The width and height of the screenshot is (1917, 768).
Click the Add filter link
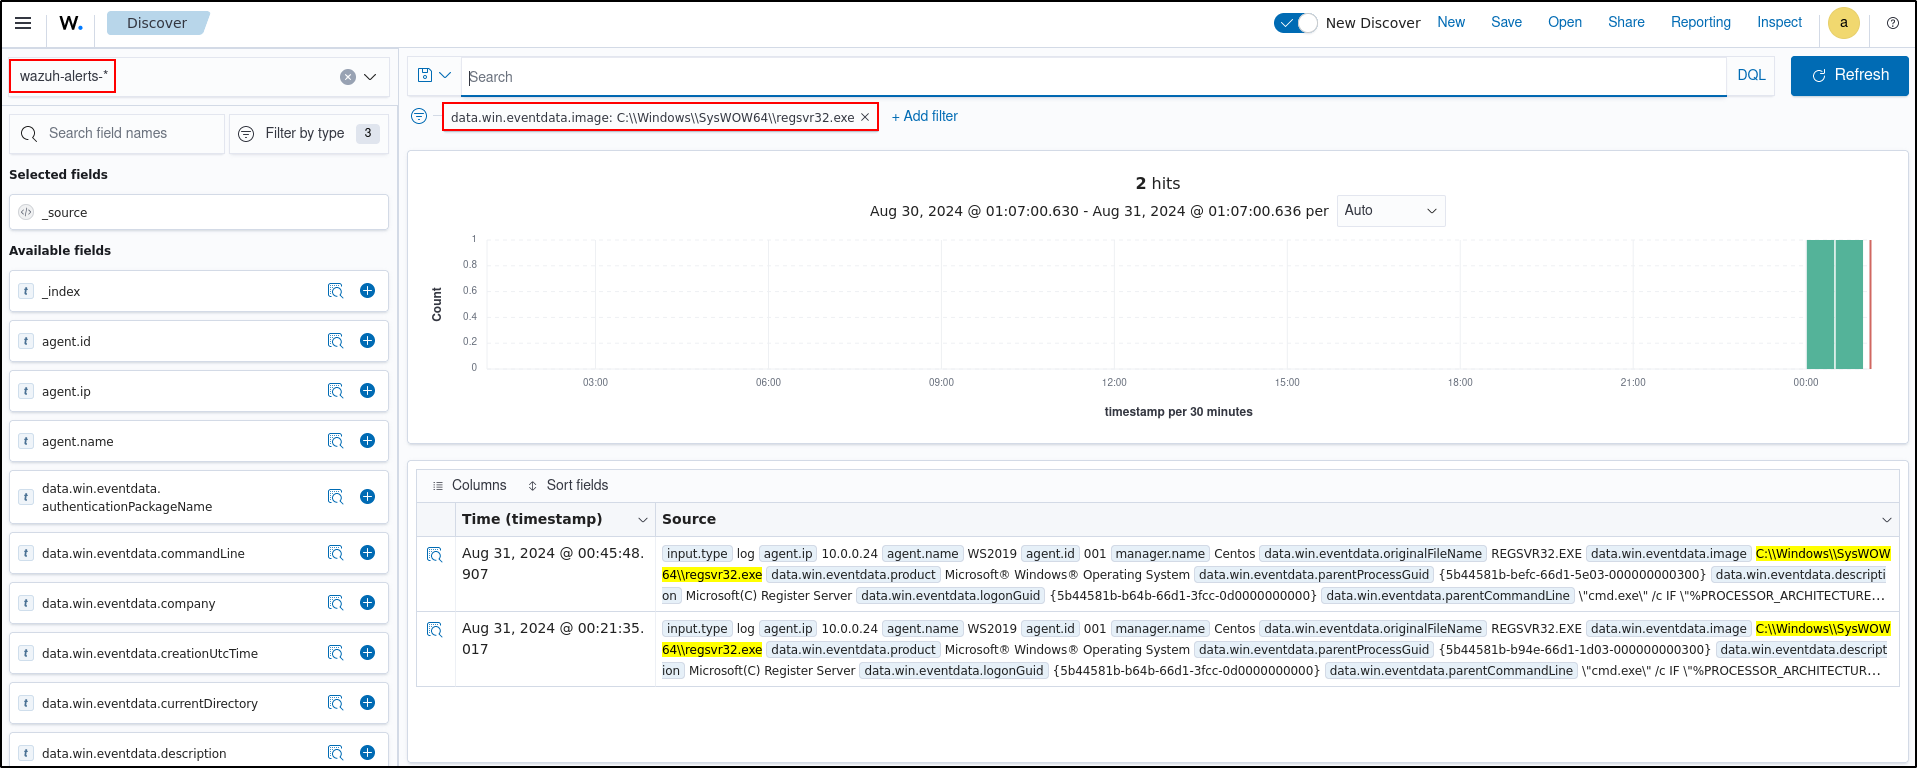click(x=924, y=116)
